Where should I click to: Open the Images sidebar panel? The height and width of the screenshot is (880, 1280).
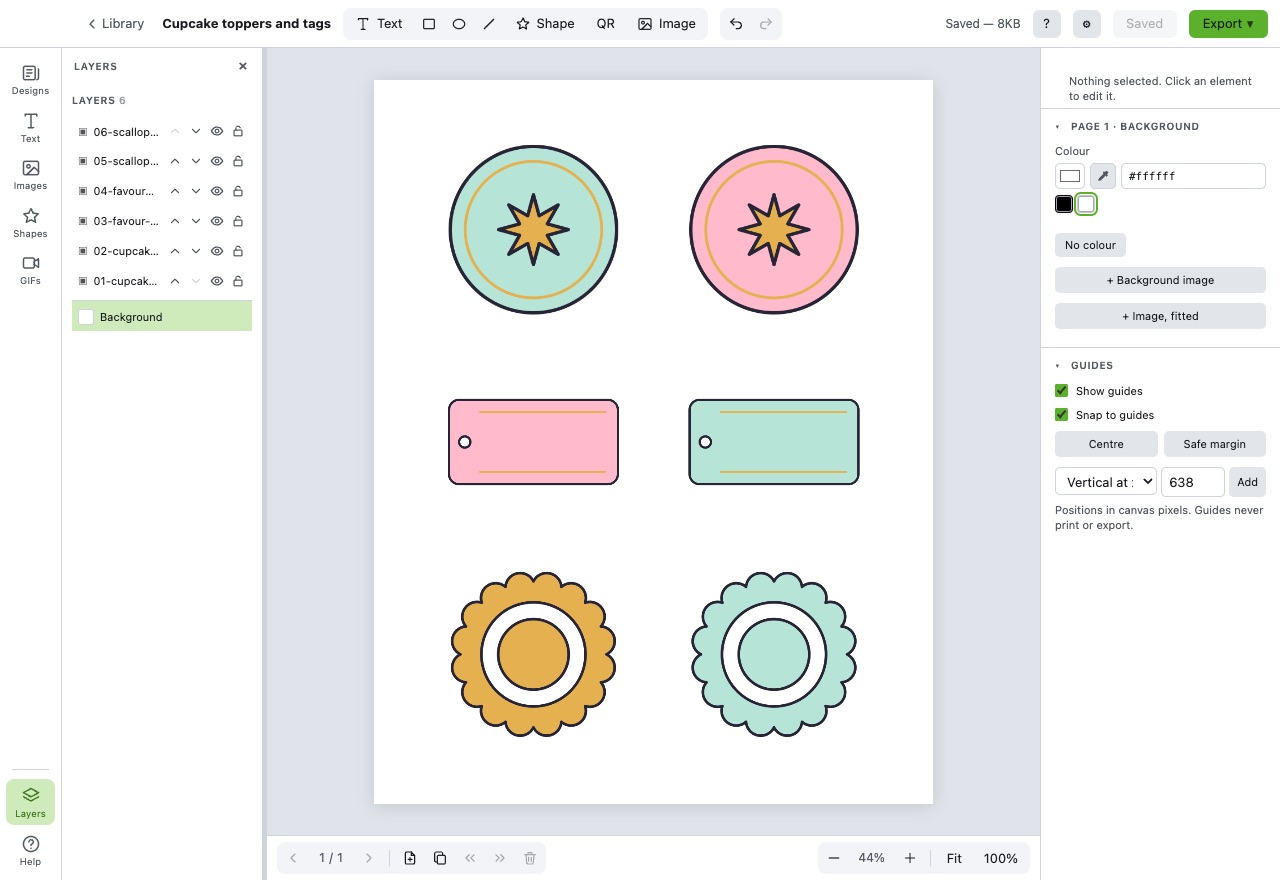pyautogui.click(x=30, y=175)
